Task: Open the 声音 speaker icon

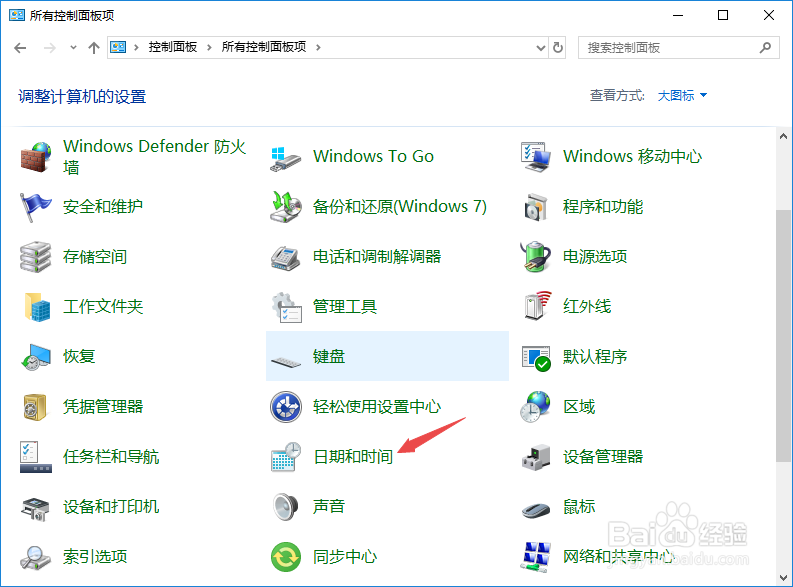Action: coord(286,507)
